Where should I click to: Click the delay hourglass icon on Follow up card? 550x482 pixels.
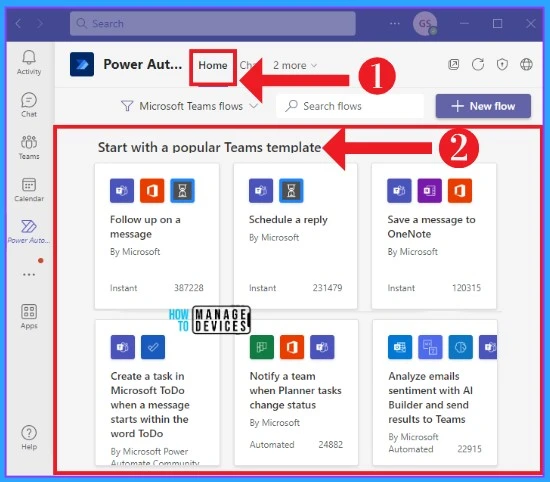(x=182, y=190)
